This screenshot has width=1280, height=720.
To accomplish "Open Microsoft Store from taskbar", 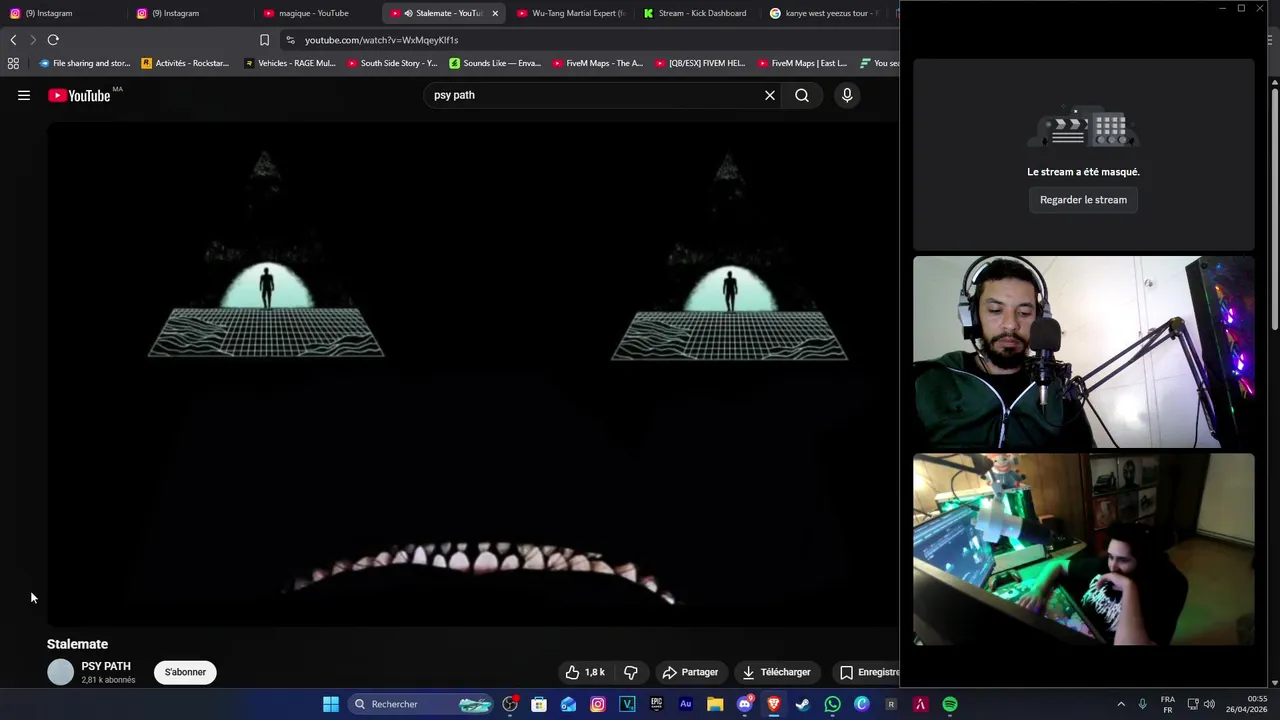I will coord(539,704).
